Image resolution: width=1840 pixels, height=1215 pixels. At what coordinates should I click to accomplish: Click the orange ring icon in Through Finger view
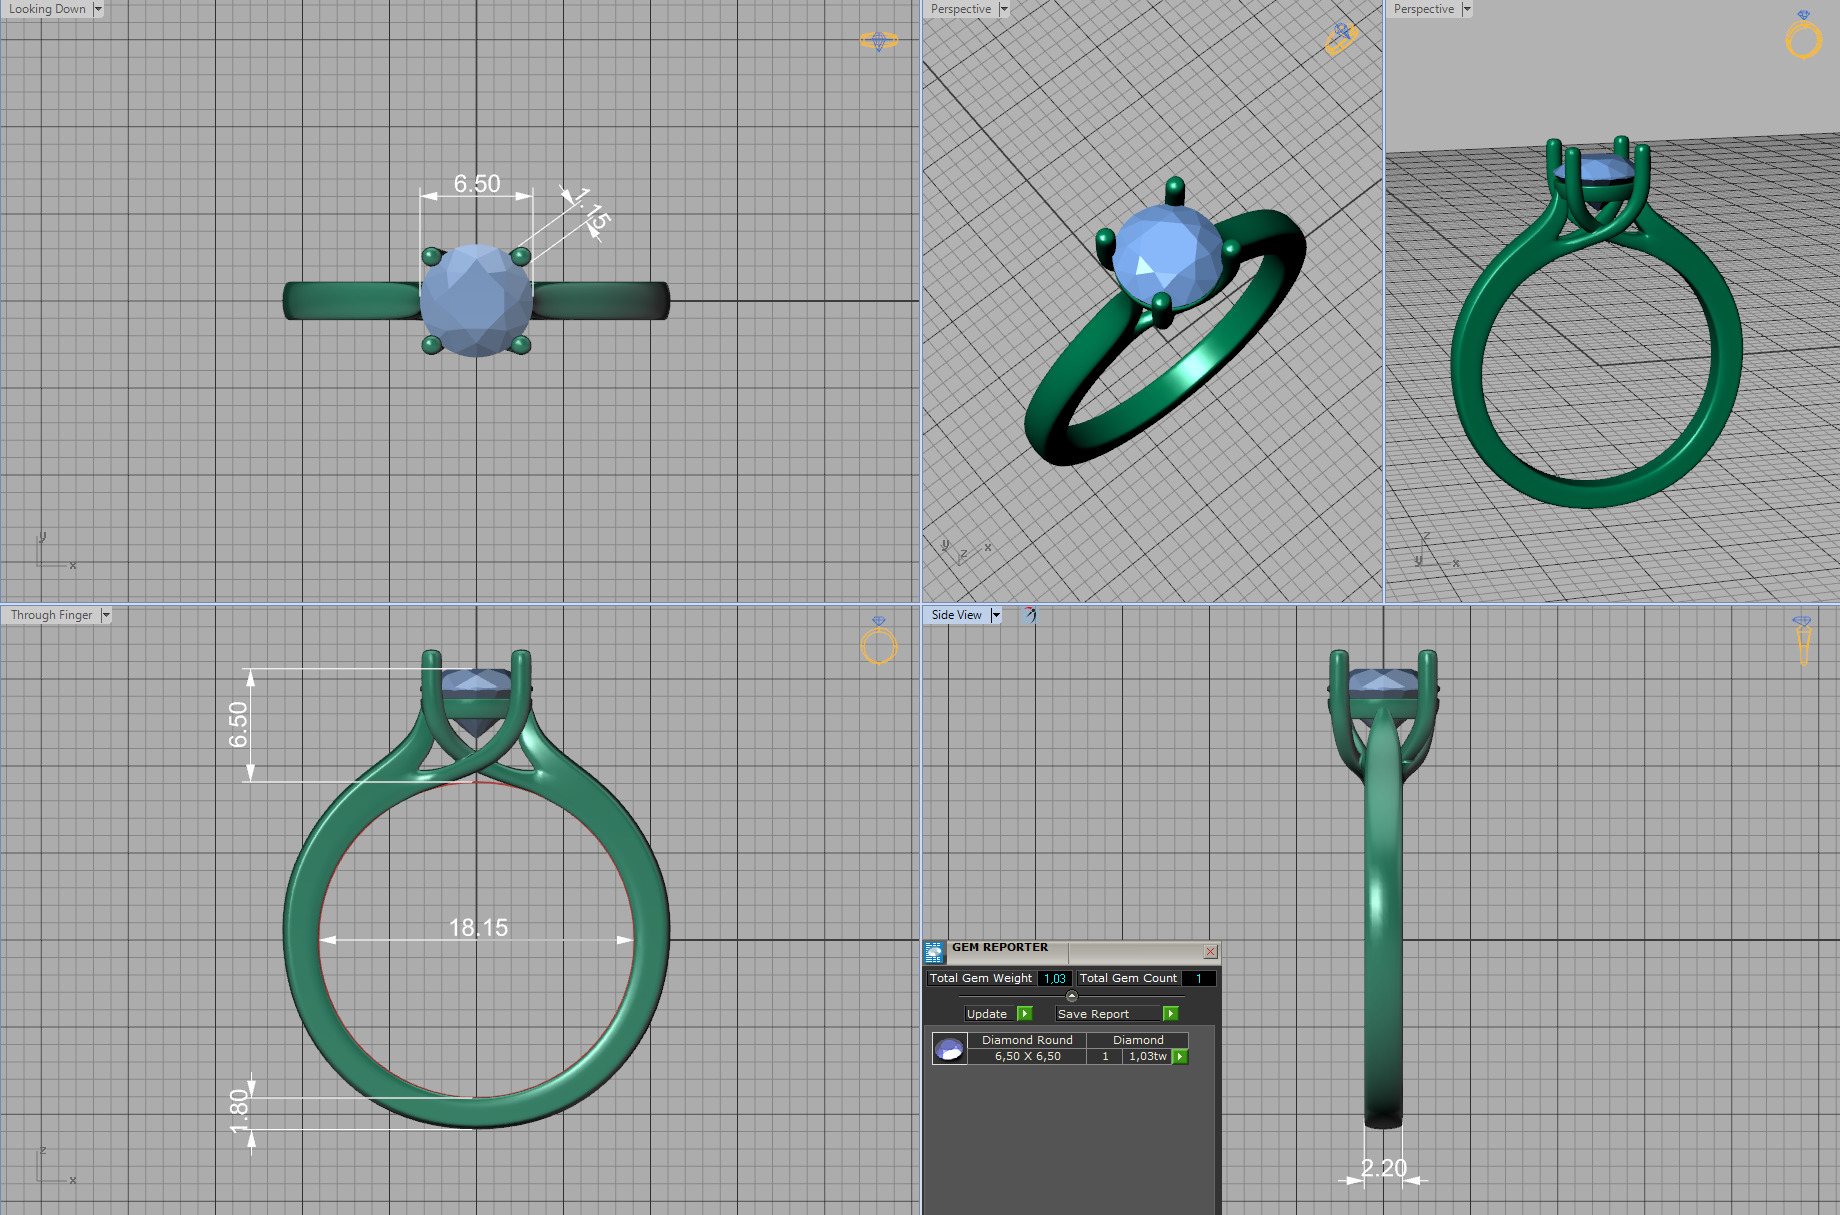click(x=879, y=641)
